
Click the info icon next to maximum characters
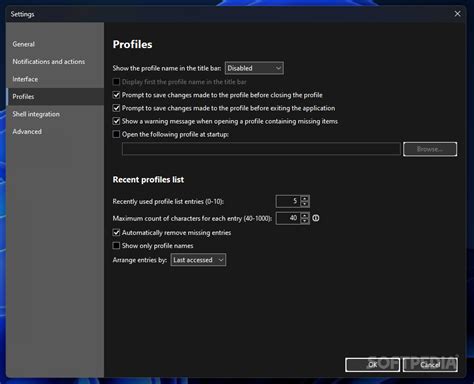click(x=316, y=218)
